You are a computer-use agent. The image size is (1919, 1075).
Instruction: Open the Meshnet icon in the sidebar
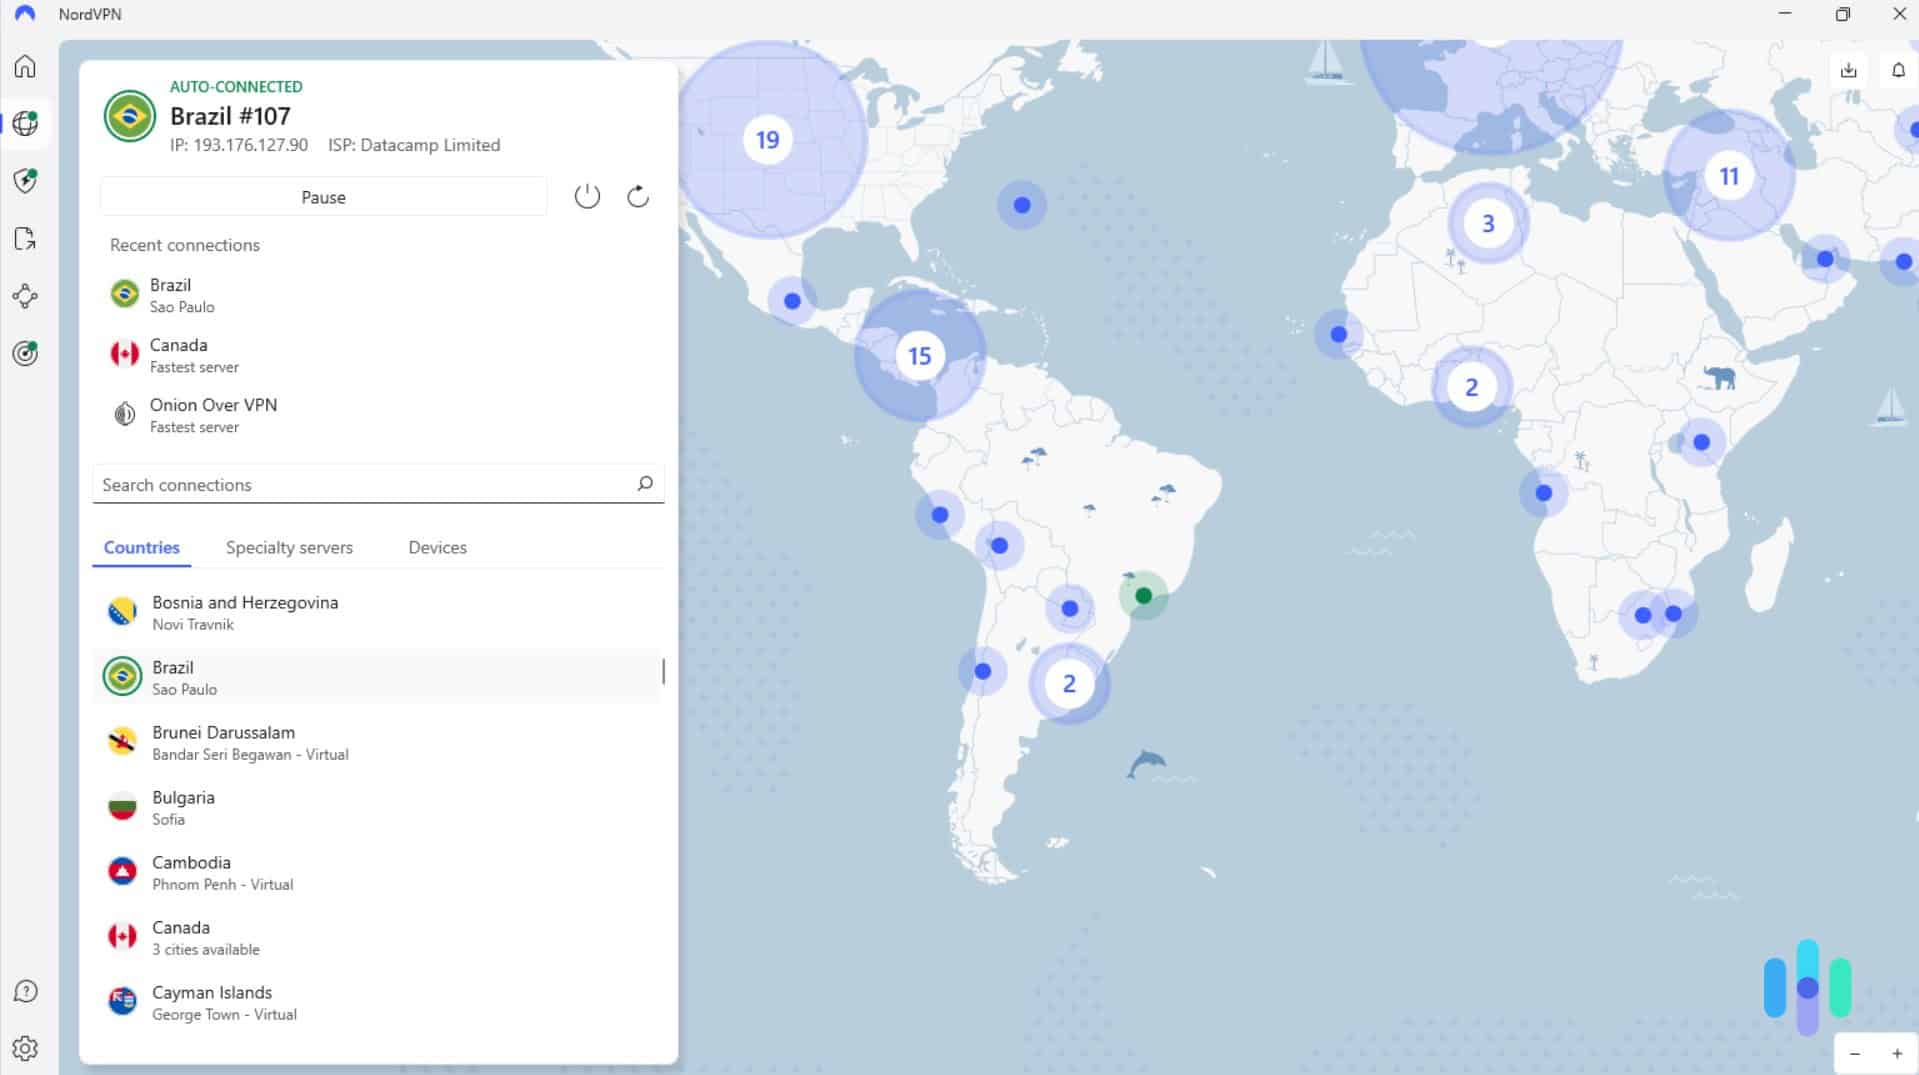(x=25, y=296)
